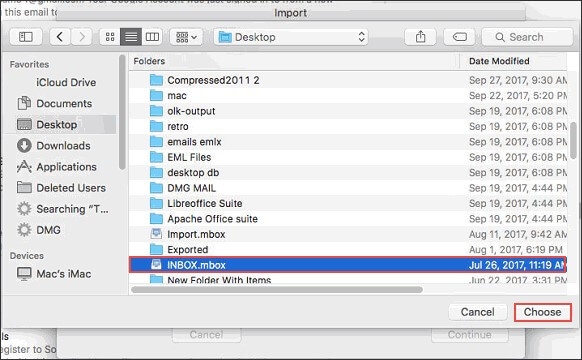Click the retro folder icon
Viewport: 582px width, 360px height.
click(x=156, y=126)
